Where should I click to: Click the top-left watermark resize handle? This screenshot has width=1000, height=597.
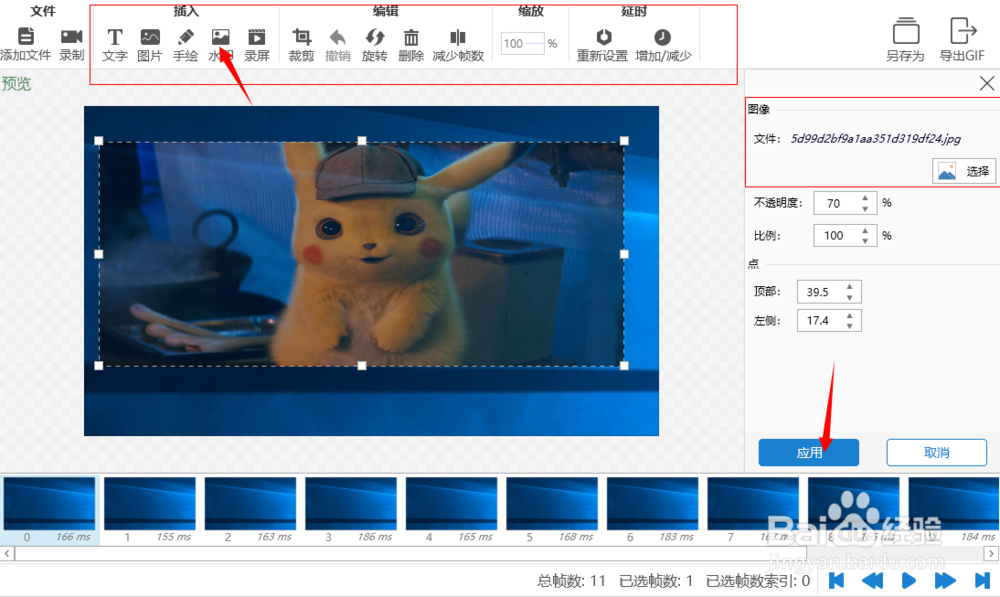99,141
